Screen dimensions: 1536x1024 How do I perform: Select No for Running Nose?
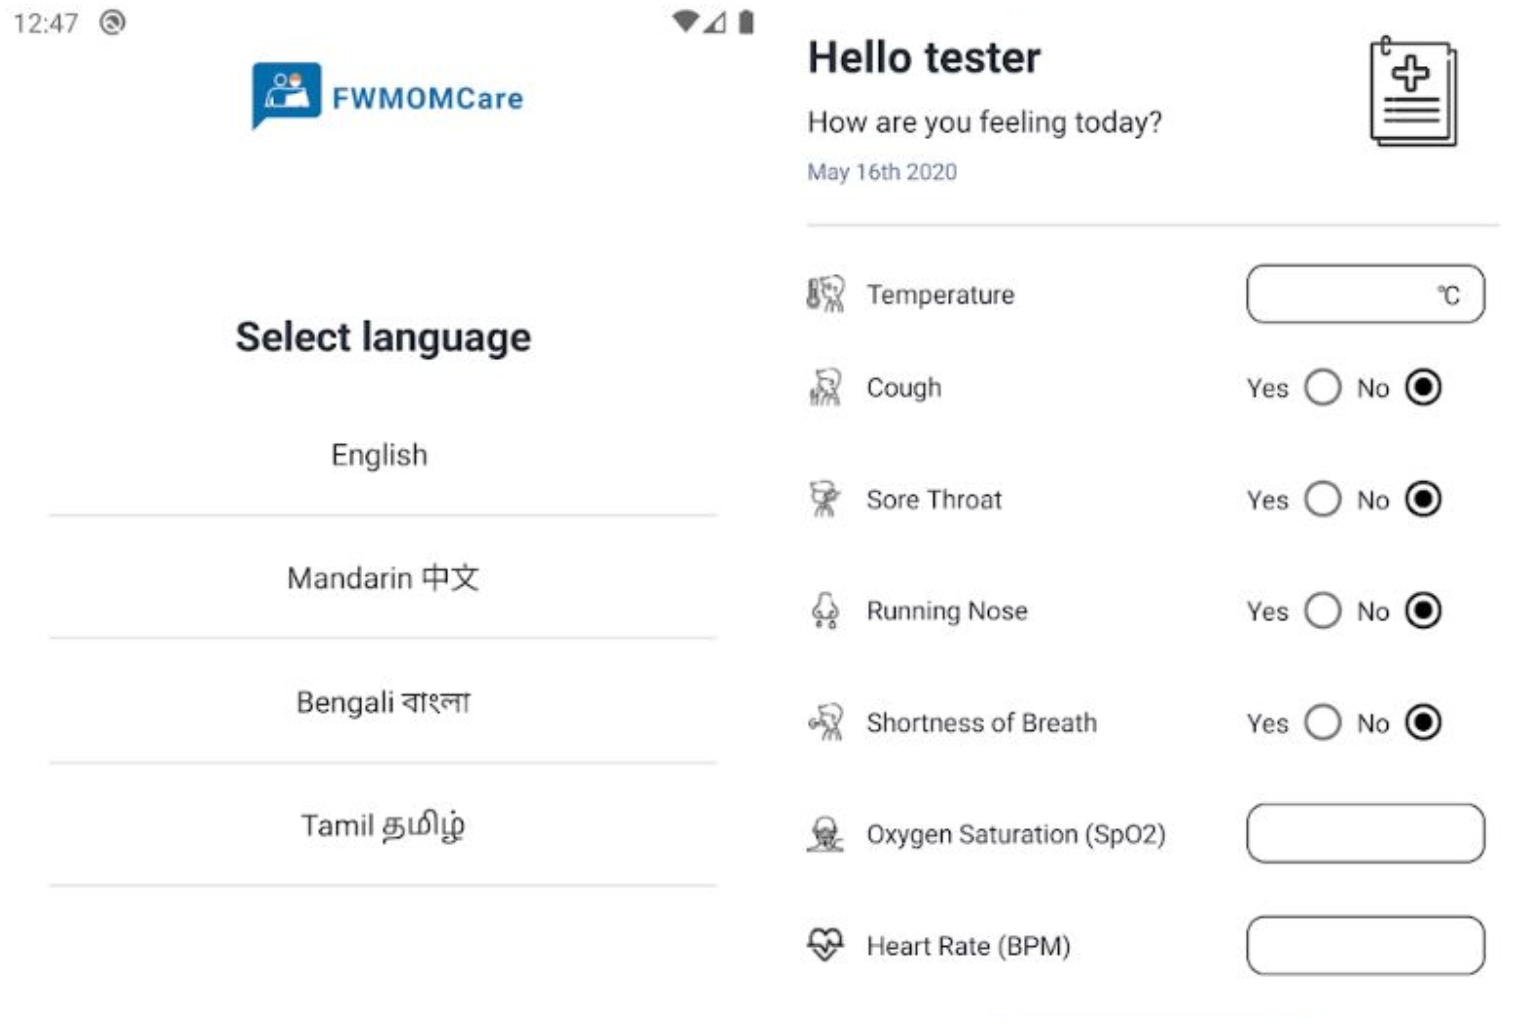1422,610
